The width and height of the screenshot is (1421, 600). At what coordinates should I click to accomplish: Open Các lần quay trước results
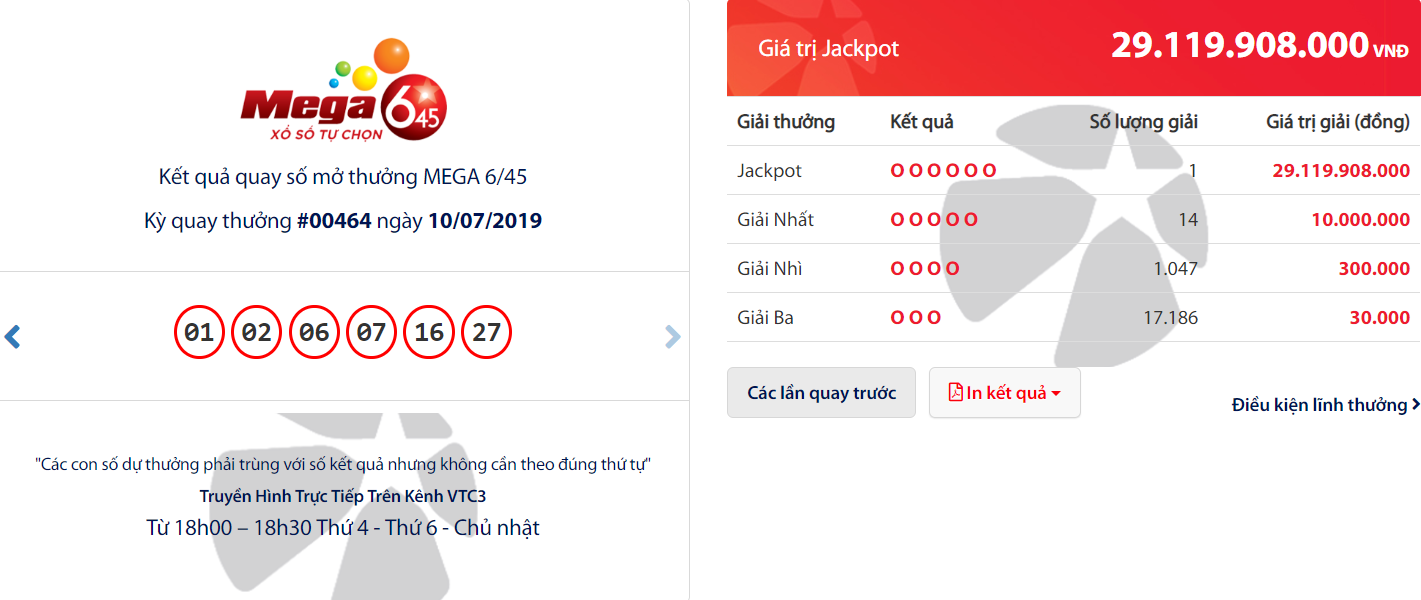(x=821, y=393)
